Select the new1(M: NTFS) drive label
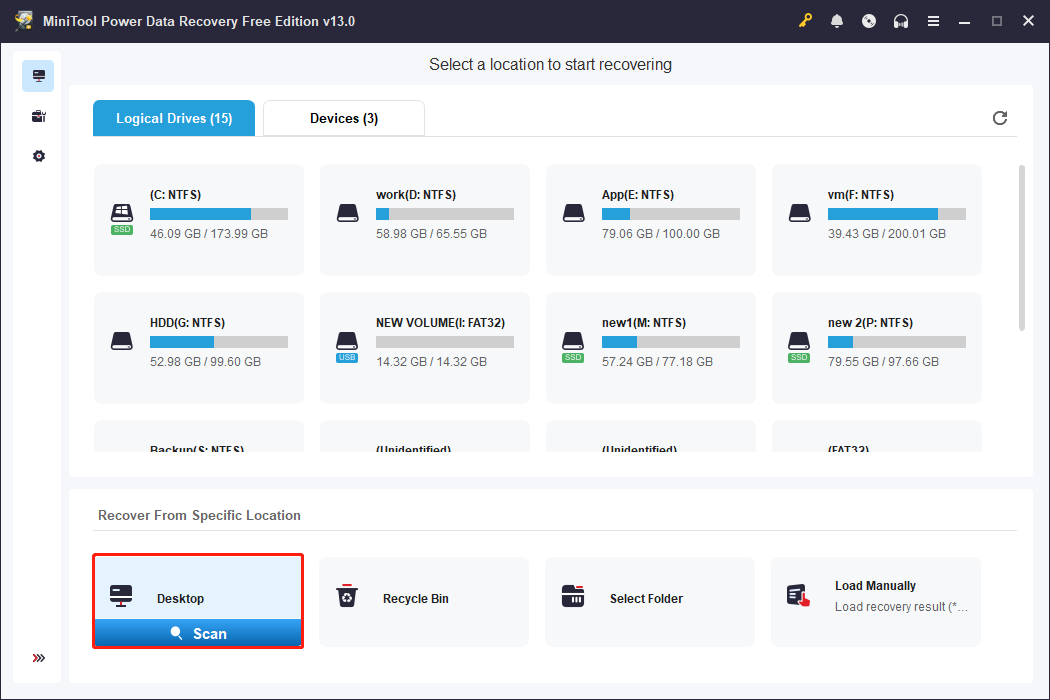Screen dimensions: 1050x700 pyautogui.click(x=644, y=322)
